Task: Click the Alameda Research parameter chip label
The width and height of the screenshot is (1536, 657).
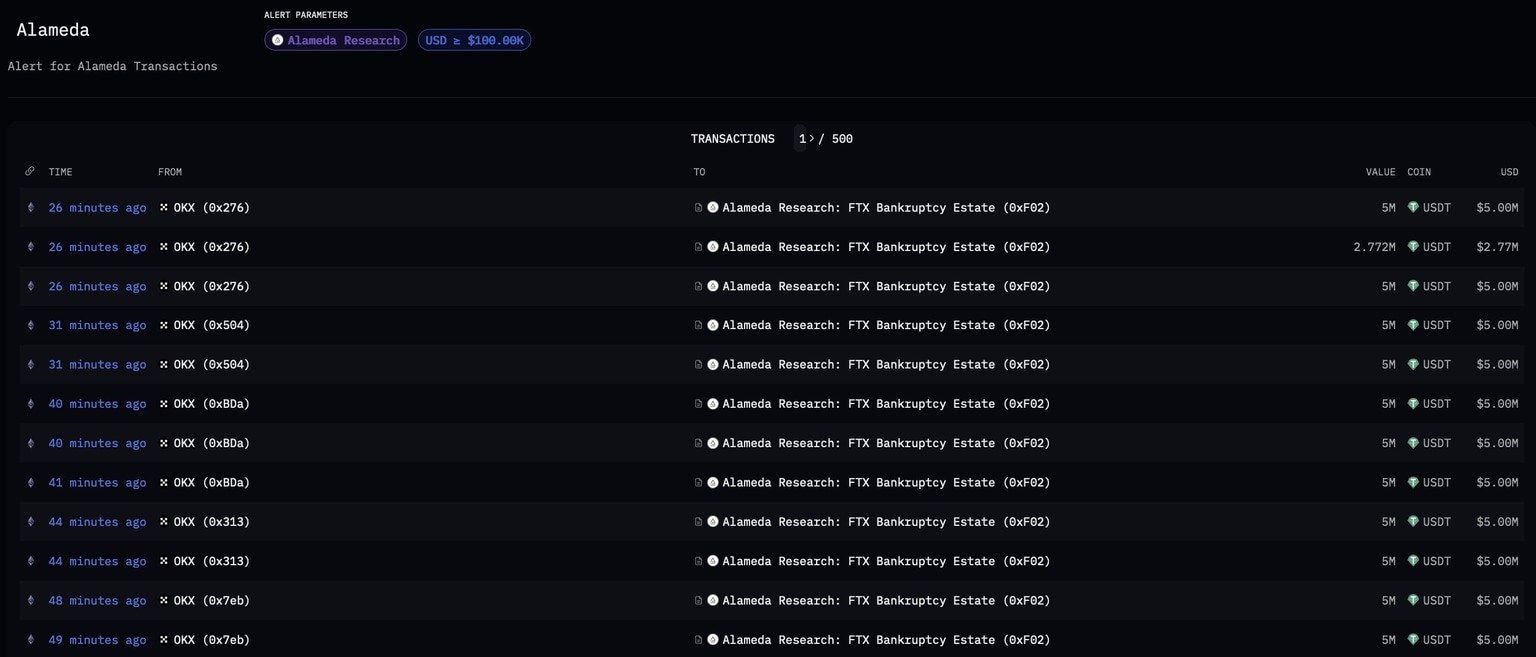Action: (x=343, y=41)
